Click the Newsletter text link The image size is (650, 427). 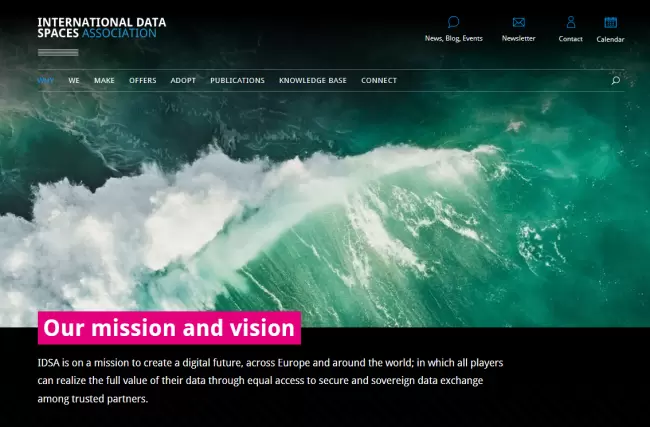pyautogui.click(x=518, y=39)
